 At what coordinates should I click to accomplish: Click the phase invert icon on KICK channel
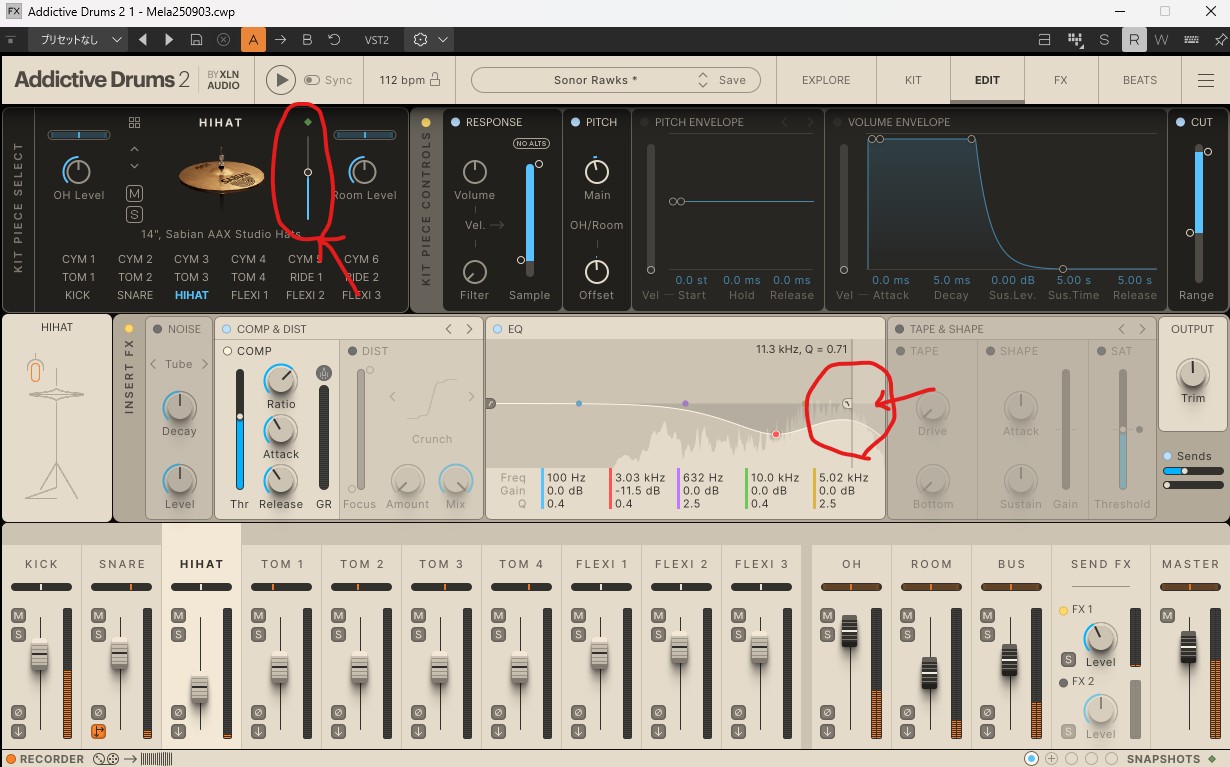click(x=18, y=712)
